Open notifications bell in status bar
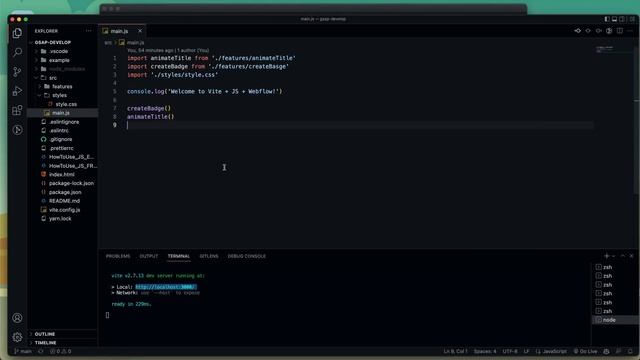 (630, 351)
